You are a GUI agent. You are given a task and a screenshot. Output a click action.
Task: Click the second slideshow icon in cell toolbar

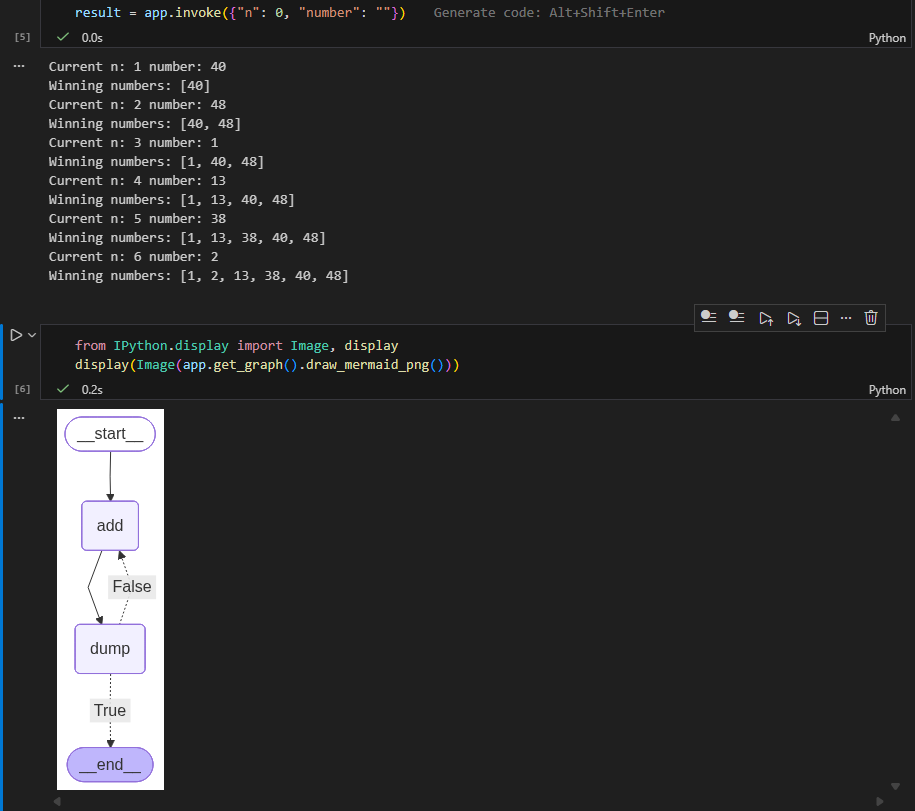tap(737, 317)
